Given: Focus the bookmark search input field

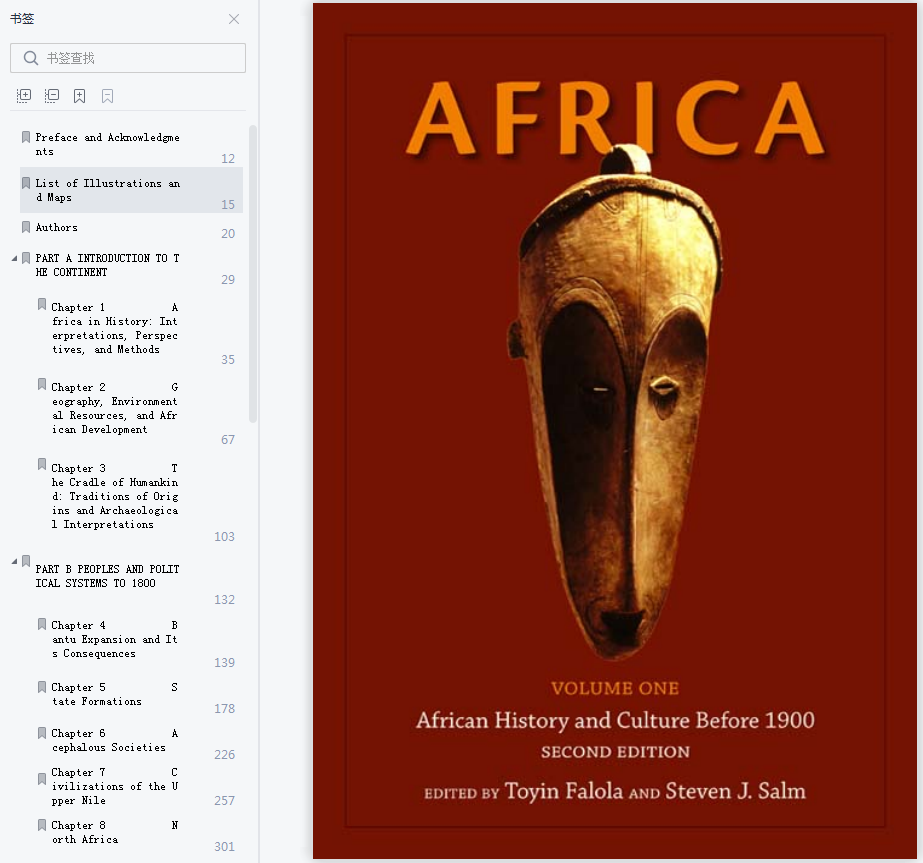Looking at the screenshot, I should coord(128,58).
